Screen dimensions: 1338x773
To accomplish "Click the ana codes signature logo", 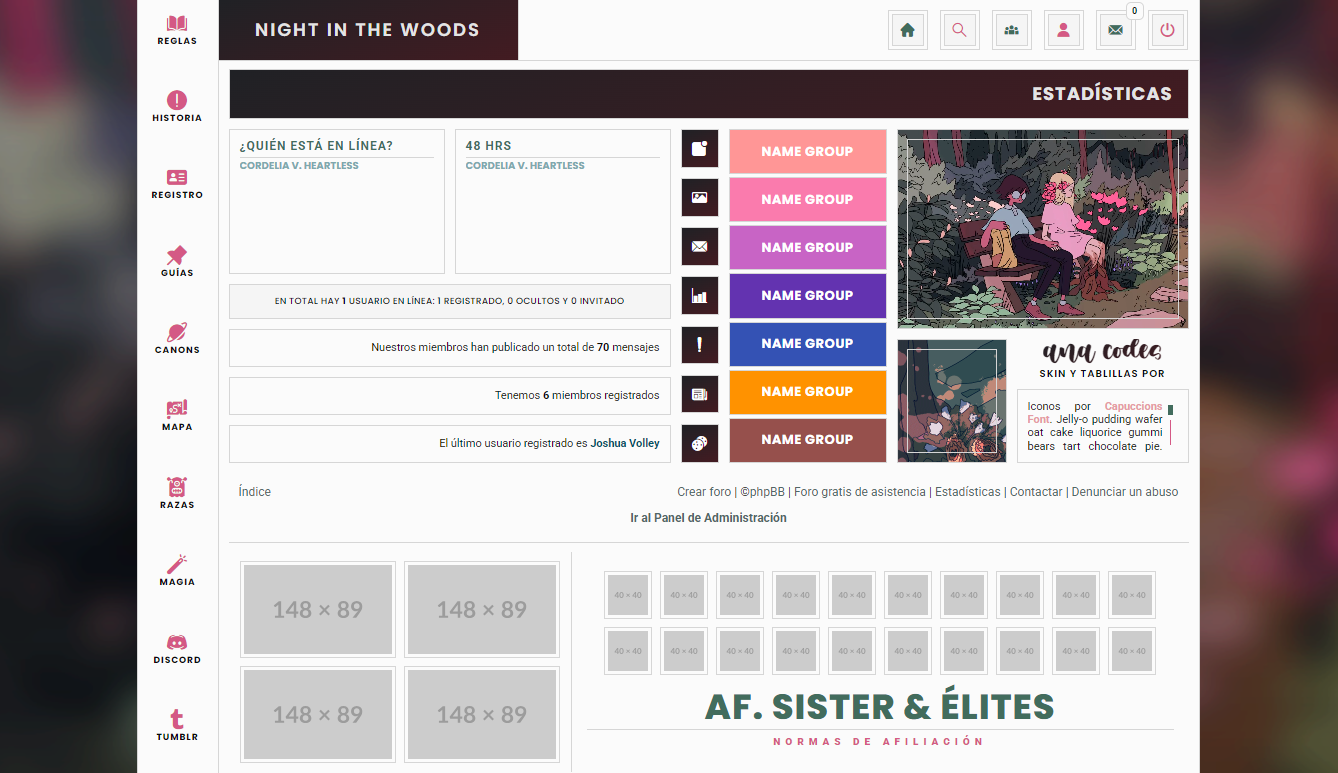I will (x=1102, y=352).
